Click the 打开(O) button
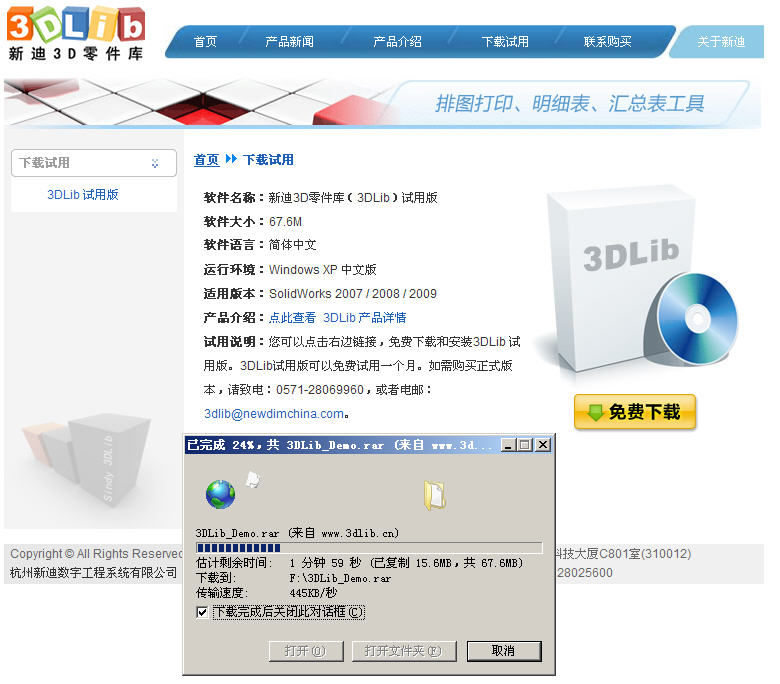 pos(306,651)
